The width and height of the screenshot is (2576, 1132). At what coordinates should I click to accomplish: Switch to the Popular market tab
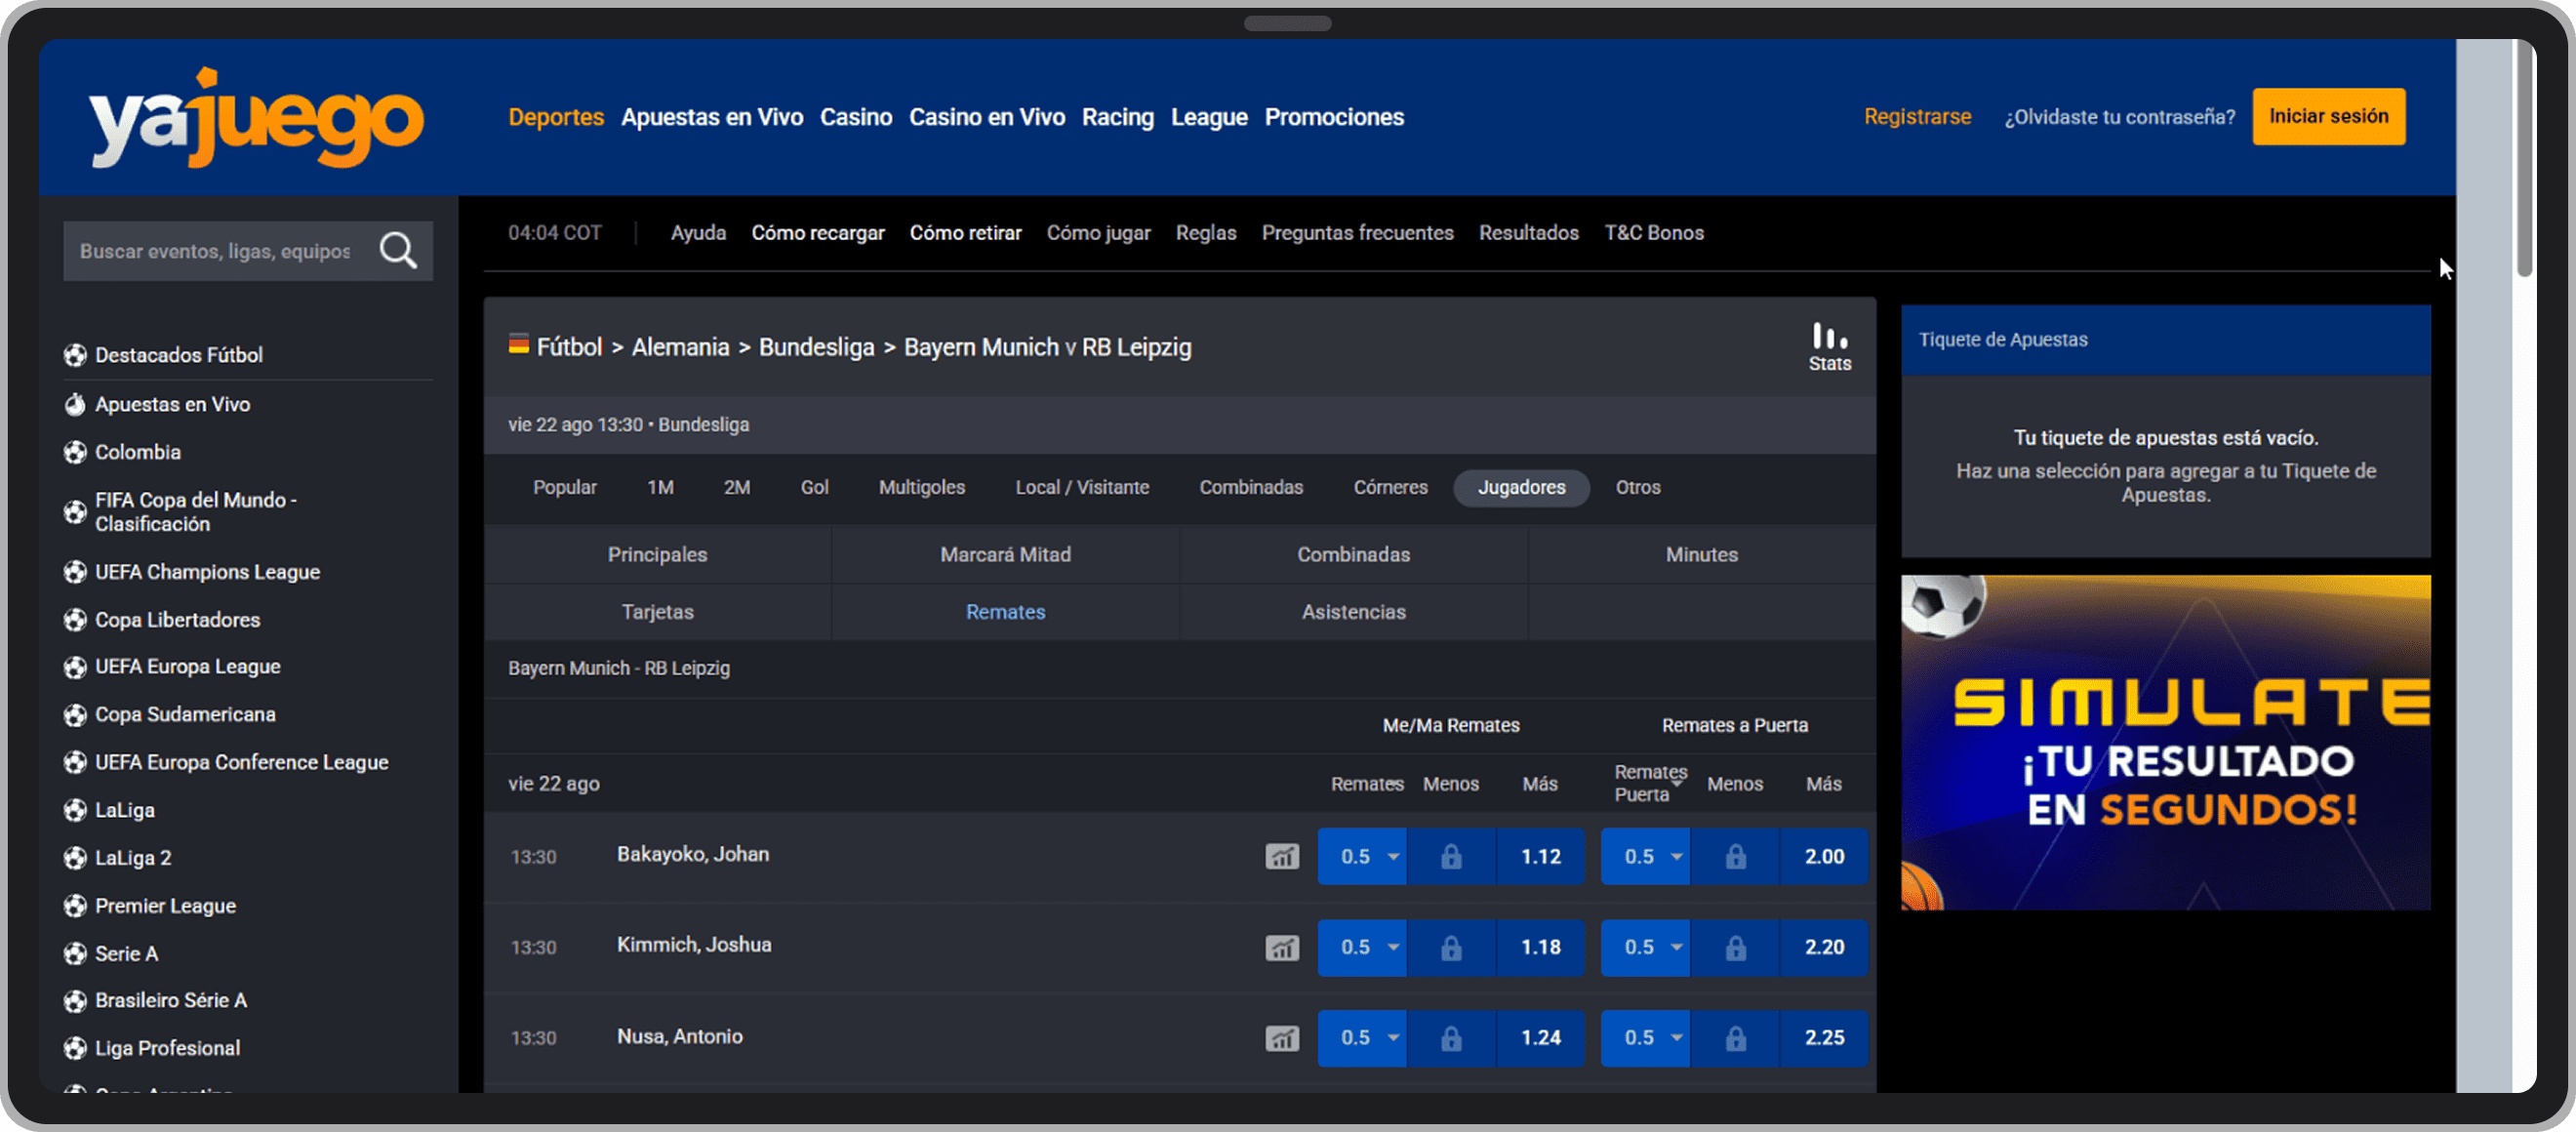(565, 488)
